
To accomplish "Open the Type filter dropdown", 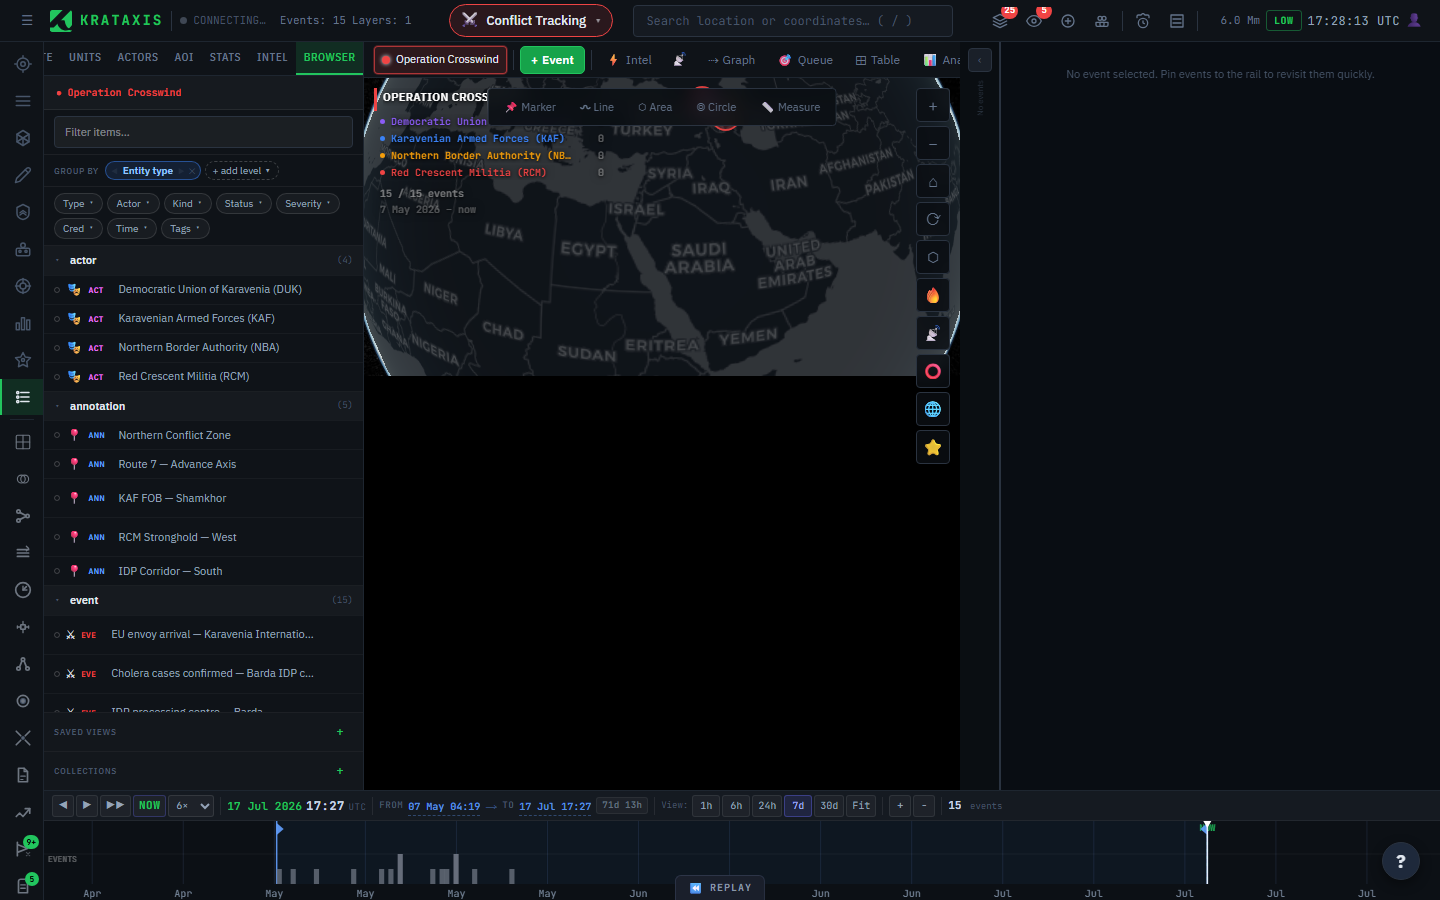I will coord(78,204).
